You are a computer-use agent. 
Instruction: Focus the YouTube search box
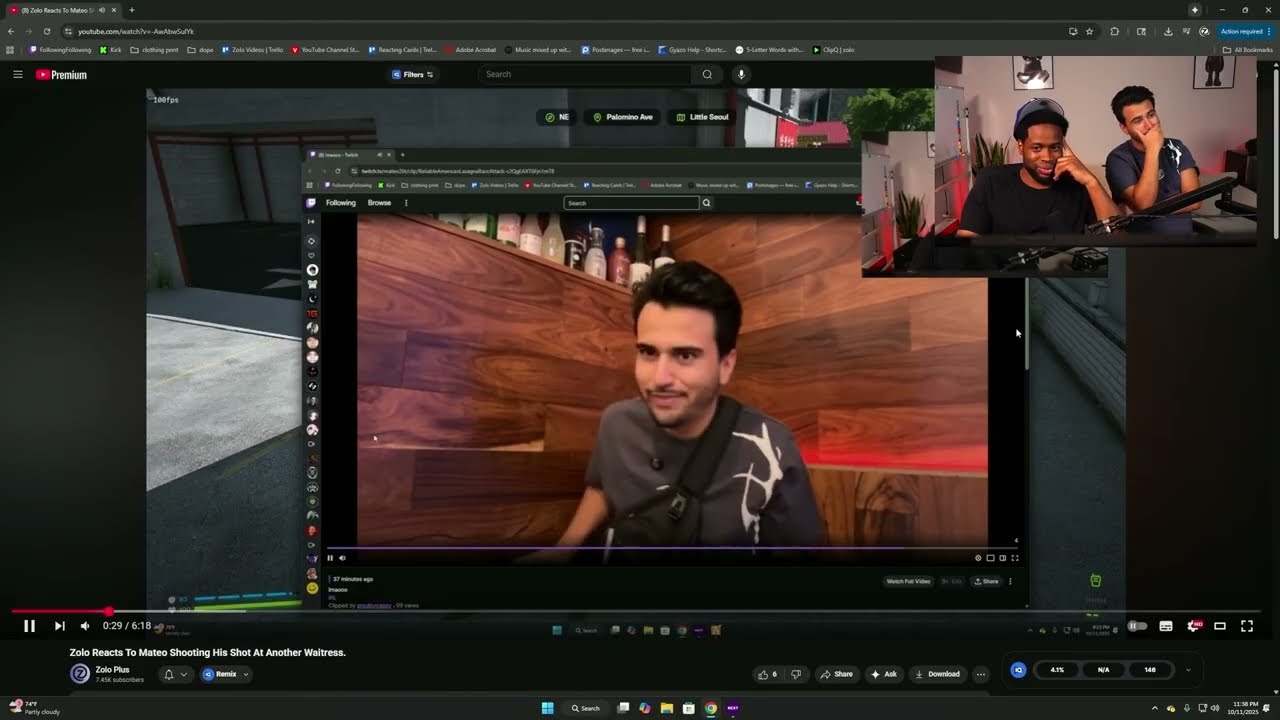585,74
